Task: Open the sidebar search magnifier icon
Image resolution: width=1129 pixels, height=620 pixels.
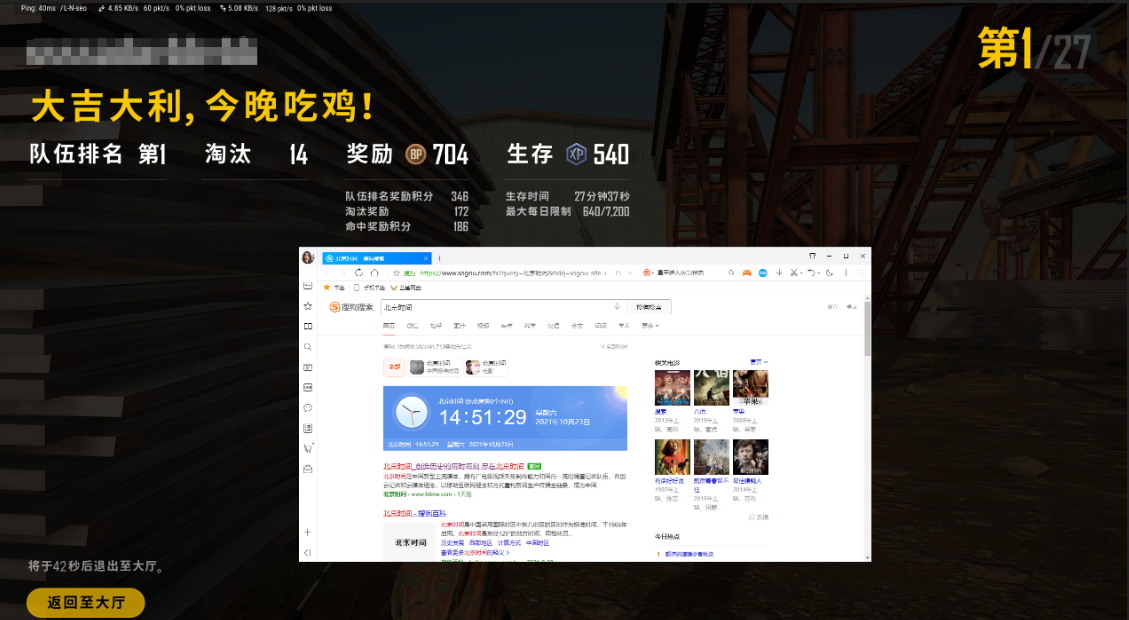Action: (307, 347)
